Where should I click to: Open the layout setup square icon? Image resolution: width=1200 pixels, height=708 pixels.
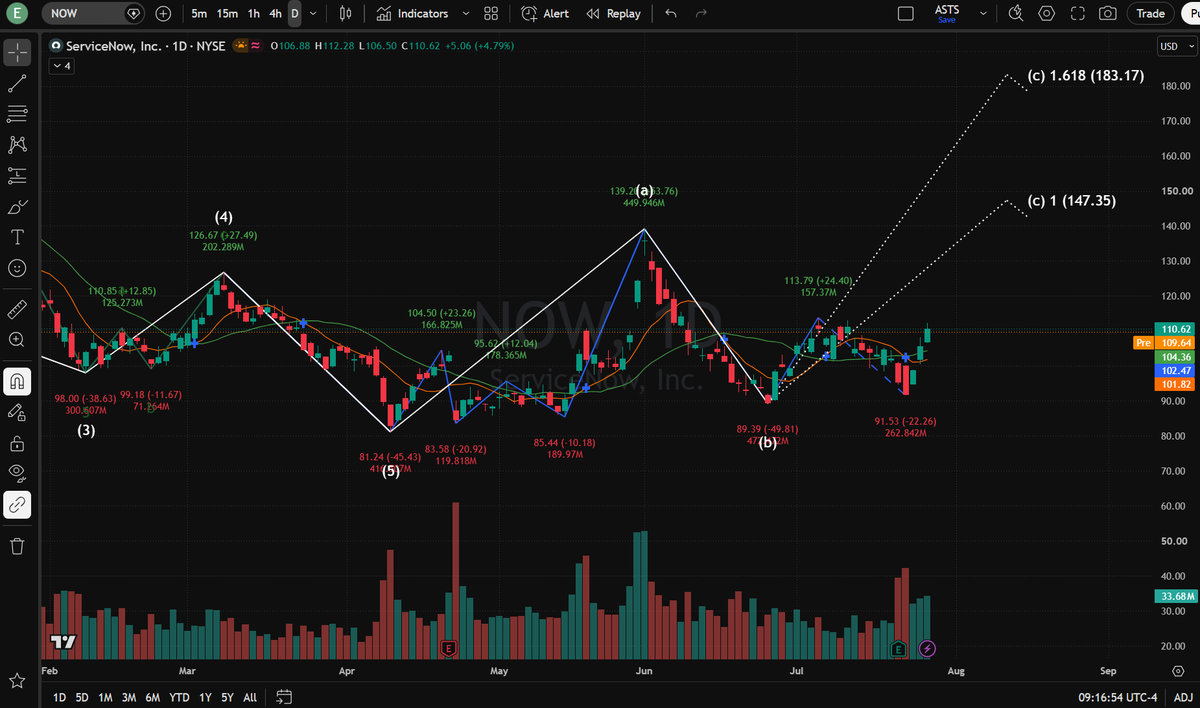pos(906,14)
